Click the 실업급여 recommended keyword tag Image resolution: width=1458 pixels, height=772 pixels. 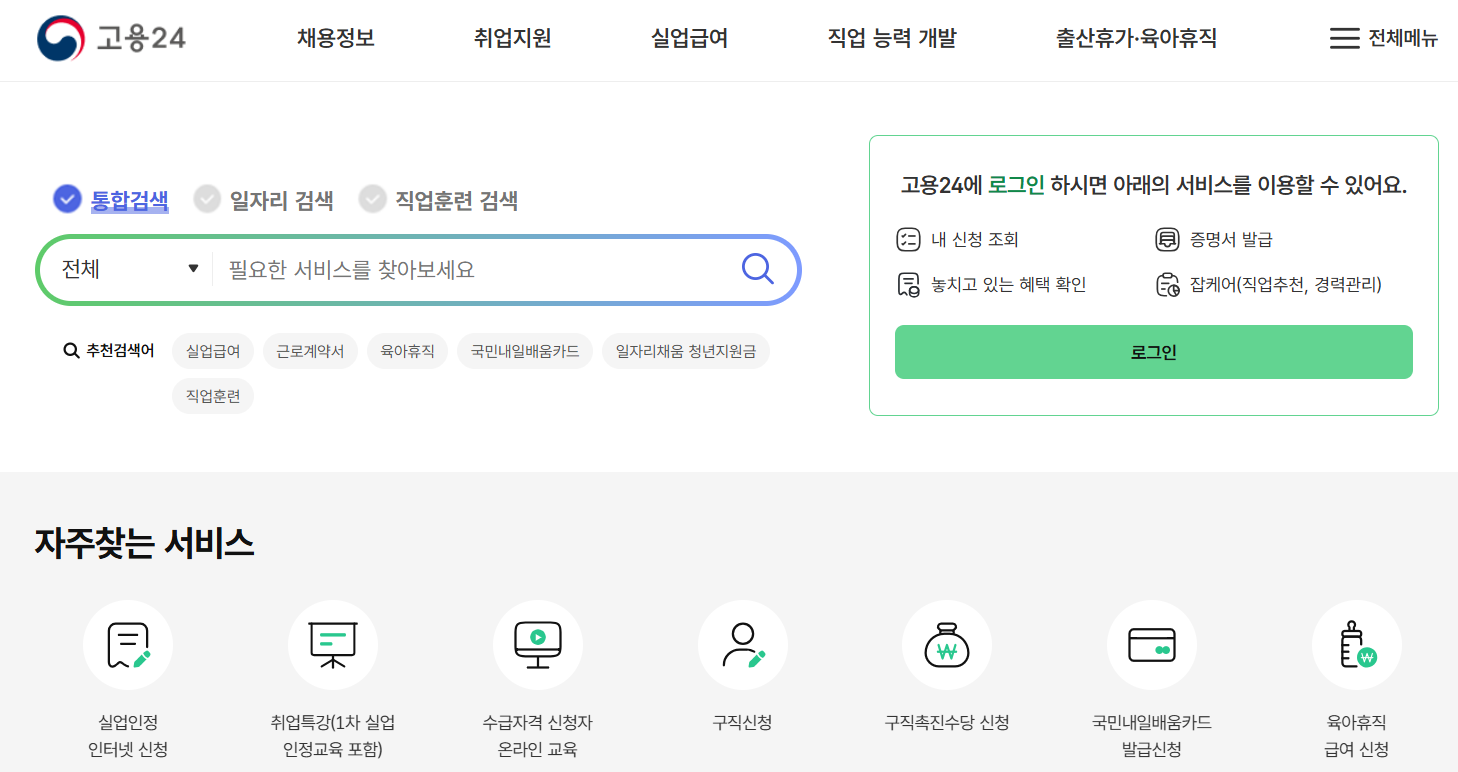pyautogui.click(x=212, y=351)
